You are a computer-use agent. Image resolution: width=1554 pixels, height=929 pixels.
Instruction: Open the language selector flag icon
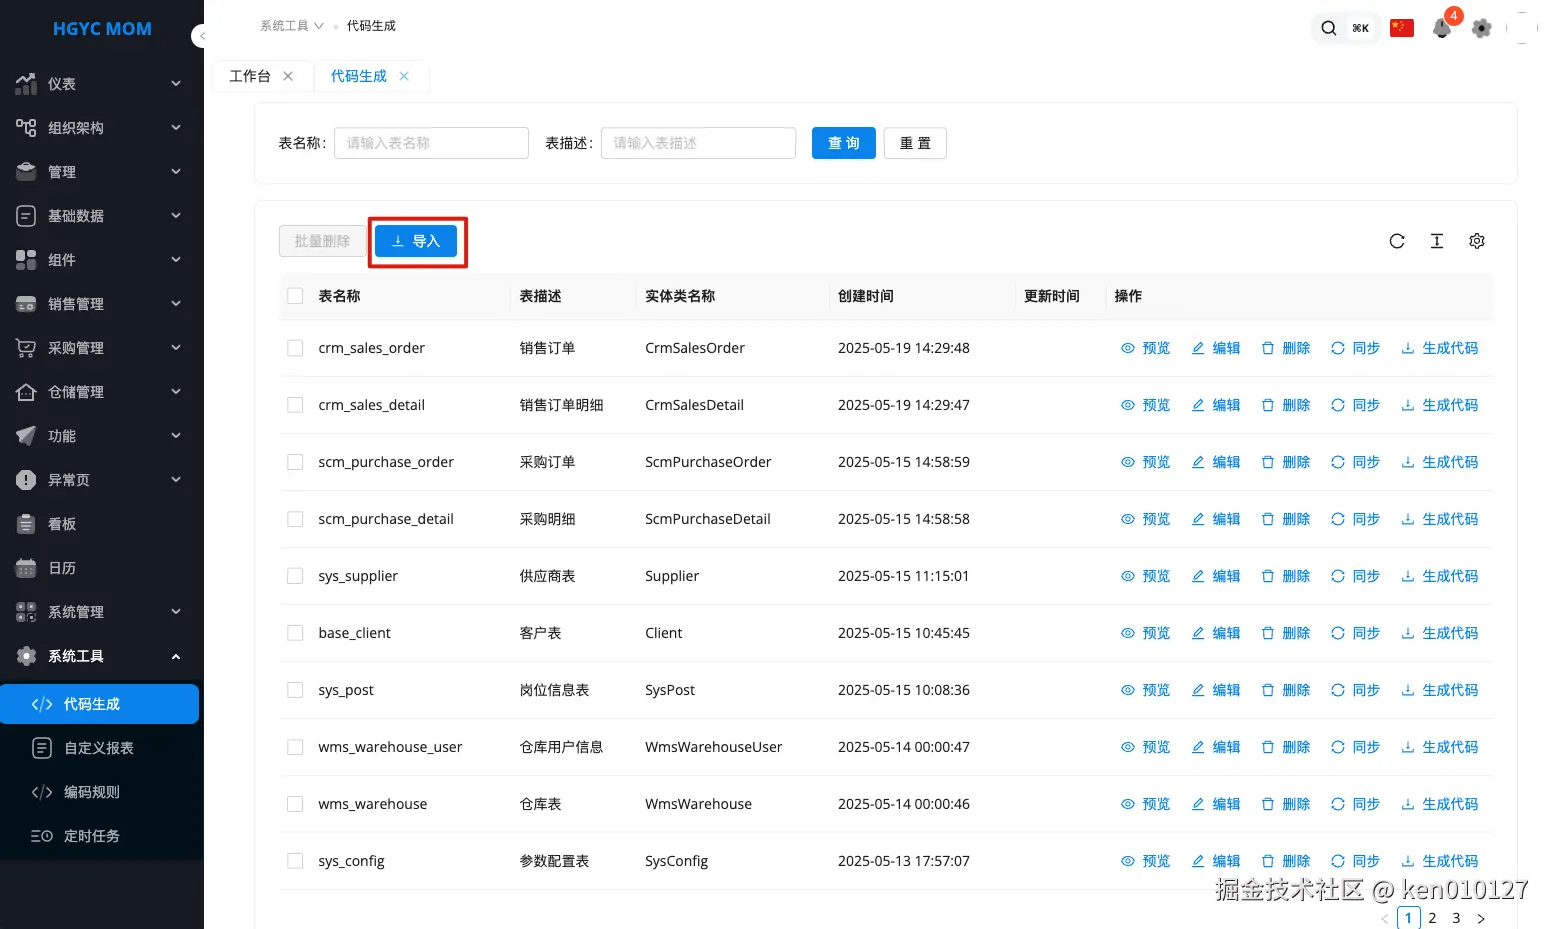coord(1402,28)
